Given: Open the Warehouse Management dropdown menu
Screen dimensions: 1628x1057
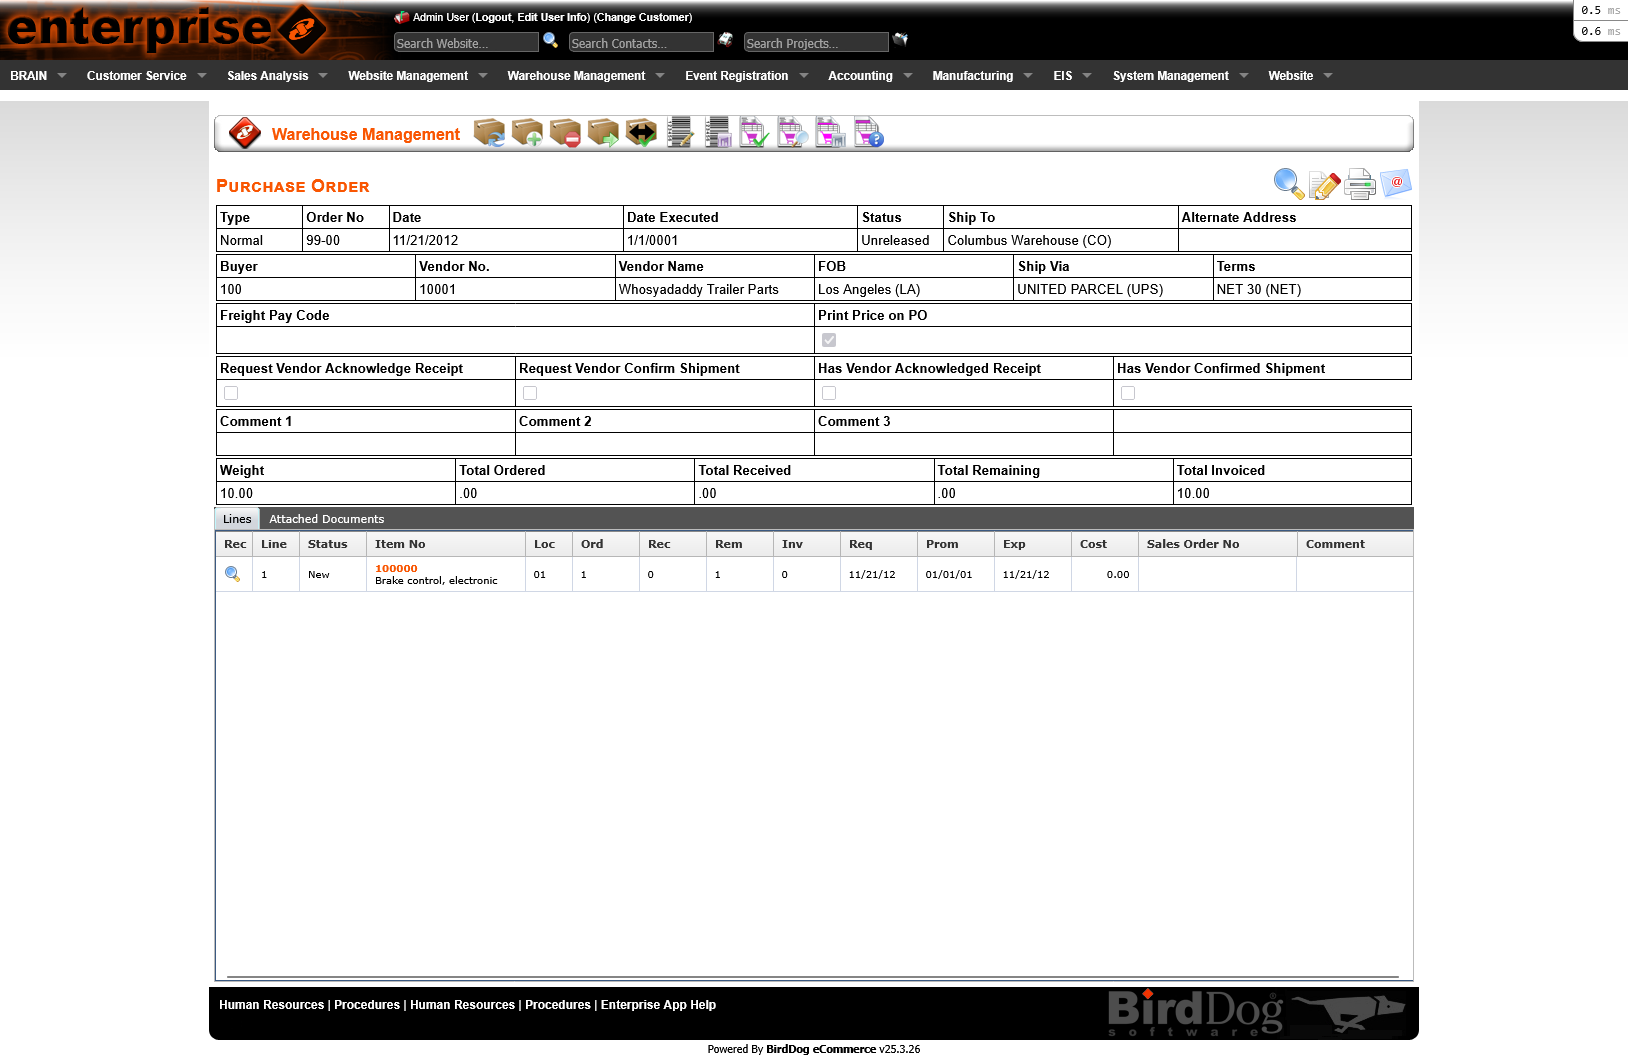Looking at the screenshot, I should pyautogui.click(x=577, y=75).
